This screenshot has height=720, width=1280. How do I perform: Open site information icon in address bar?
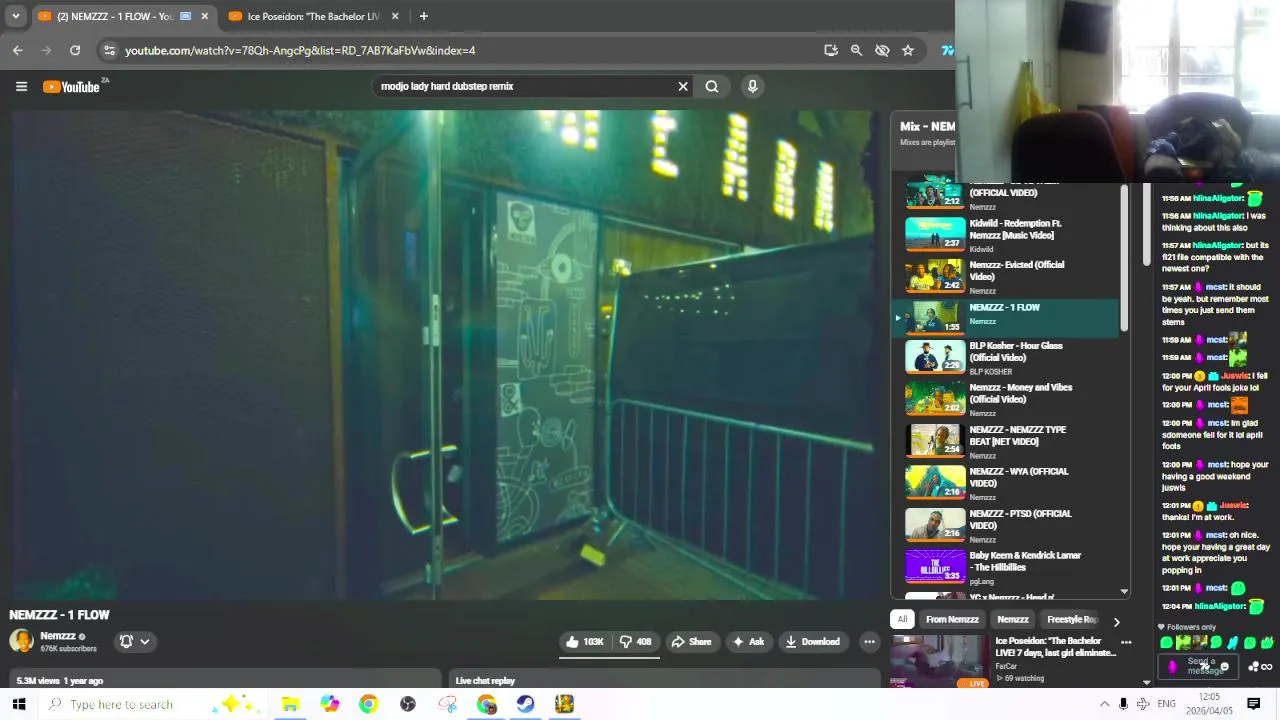click(x=110, y=50)
